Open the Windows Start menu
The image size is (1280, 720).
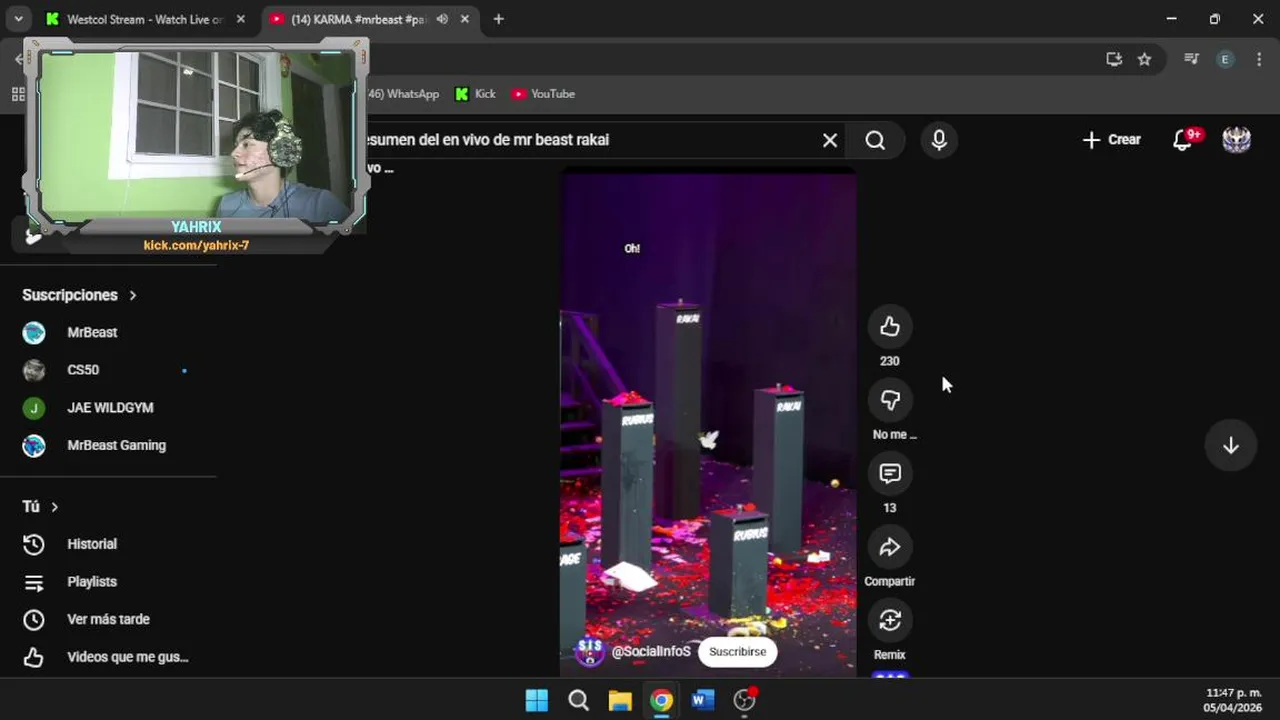(x=537, y=700)
